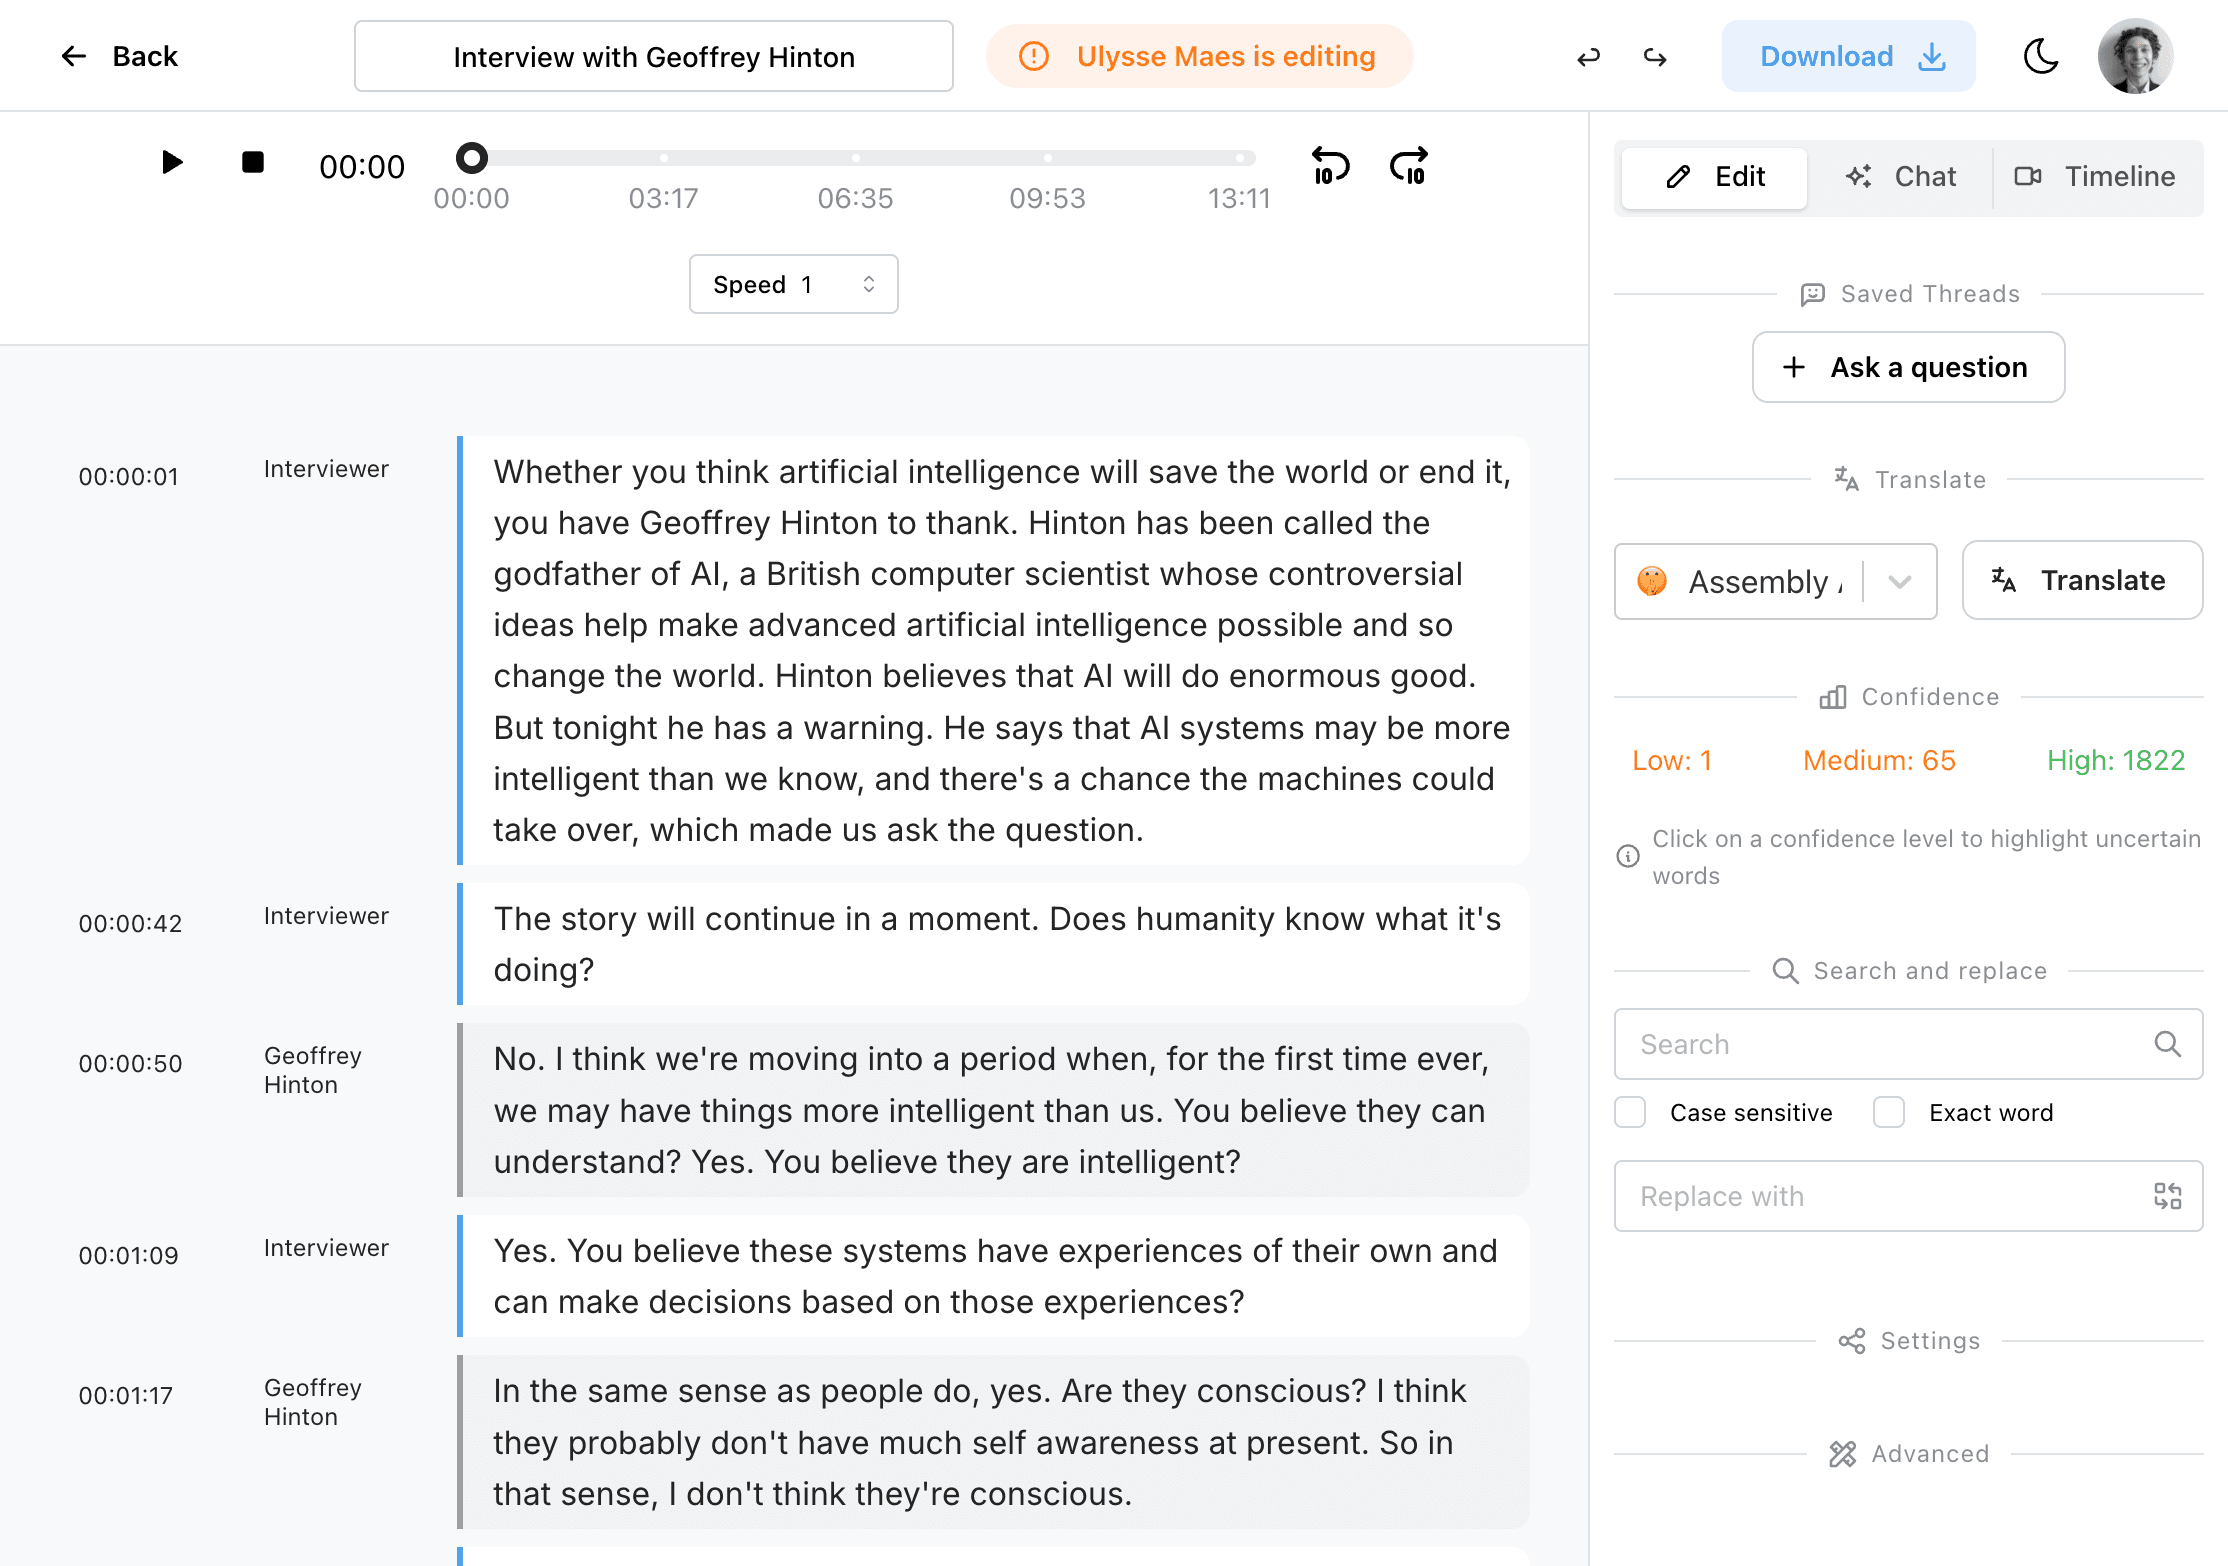Switch to the Chat tab

coord(1902,176)
